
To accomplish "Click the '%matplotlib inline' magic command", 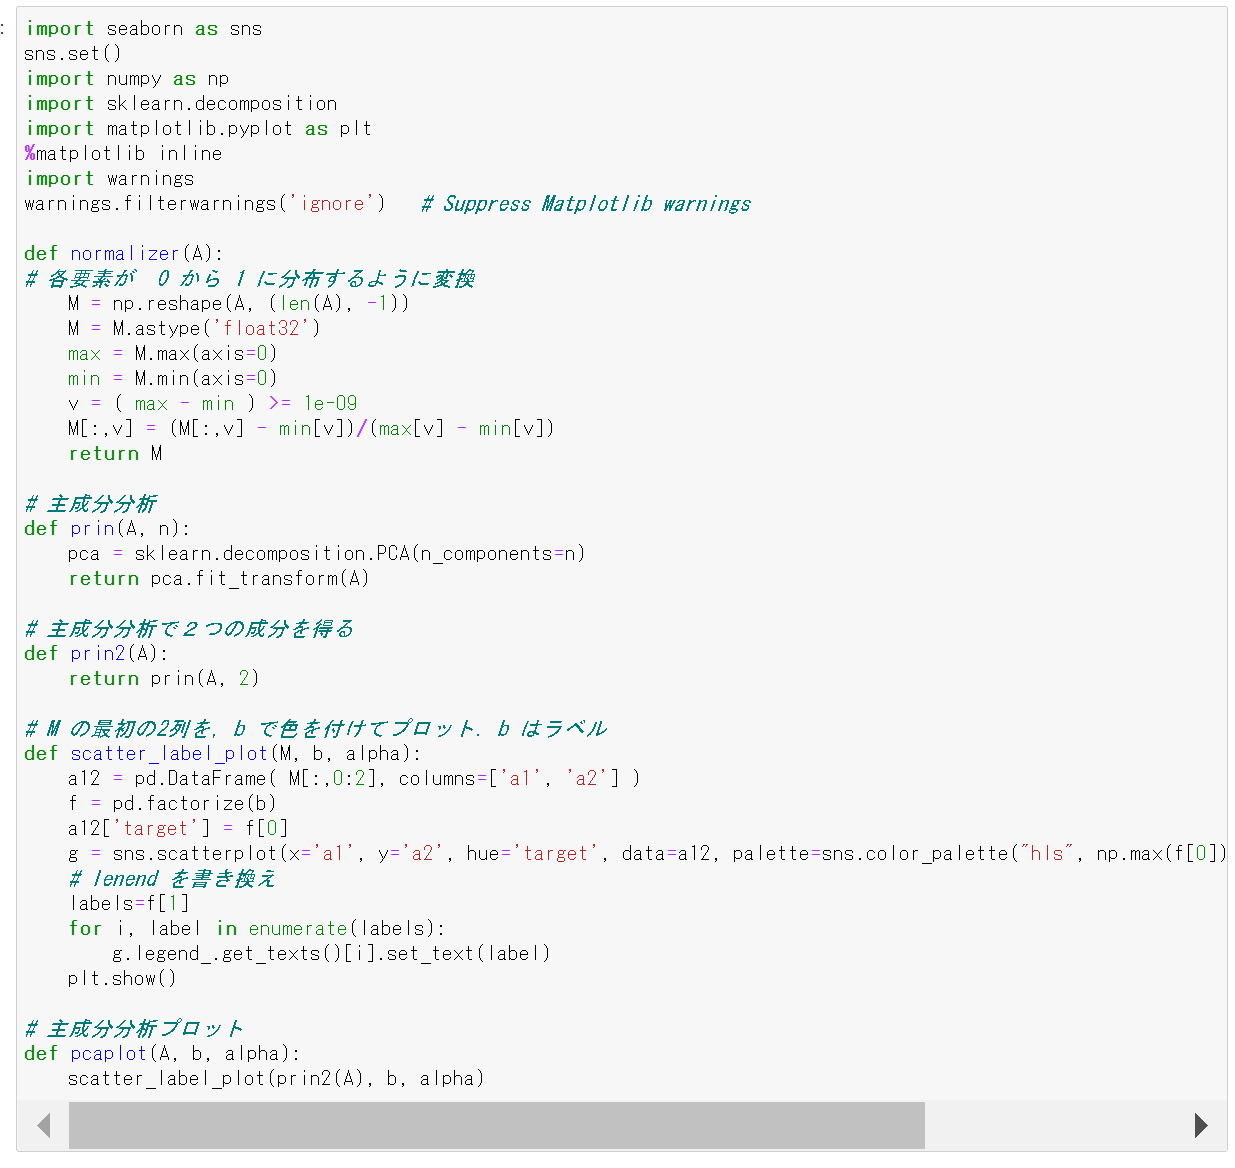I will click(x=123, y=154).
